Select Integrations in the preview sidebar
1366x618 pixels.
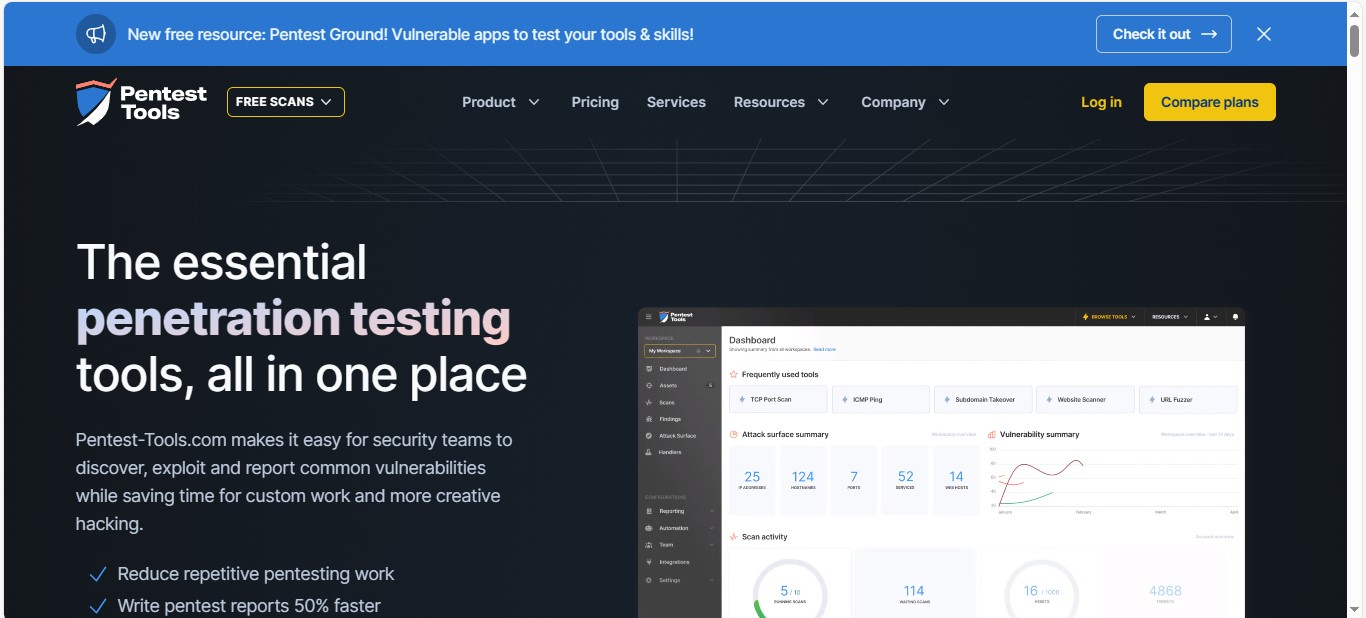click(674, 562)
